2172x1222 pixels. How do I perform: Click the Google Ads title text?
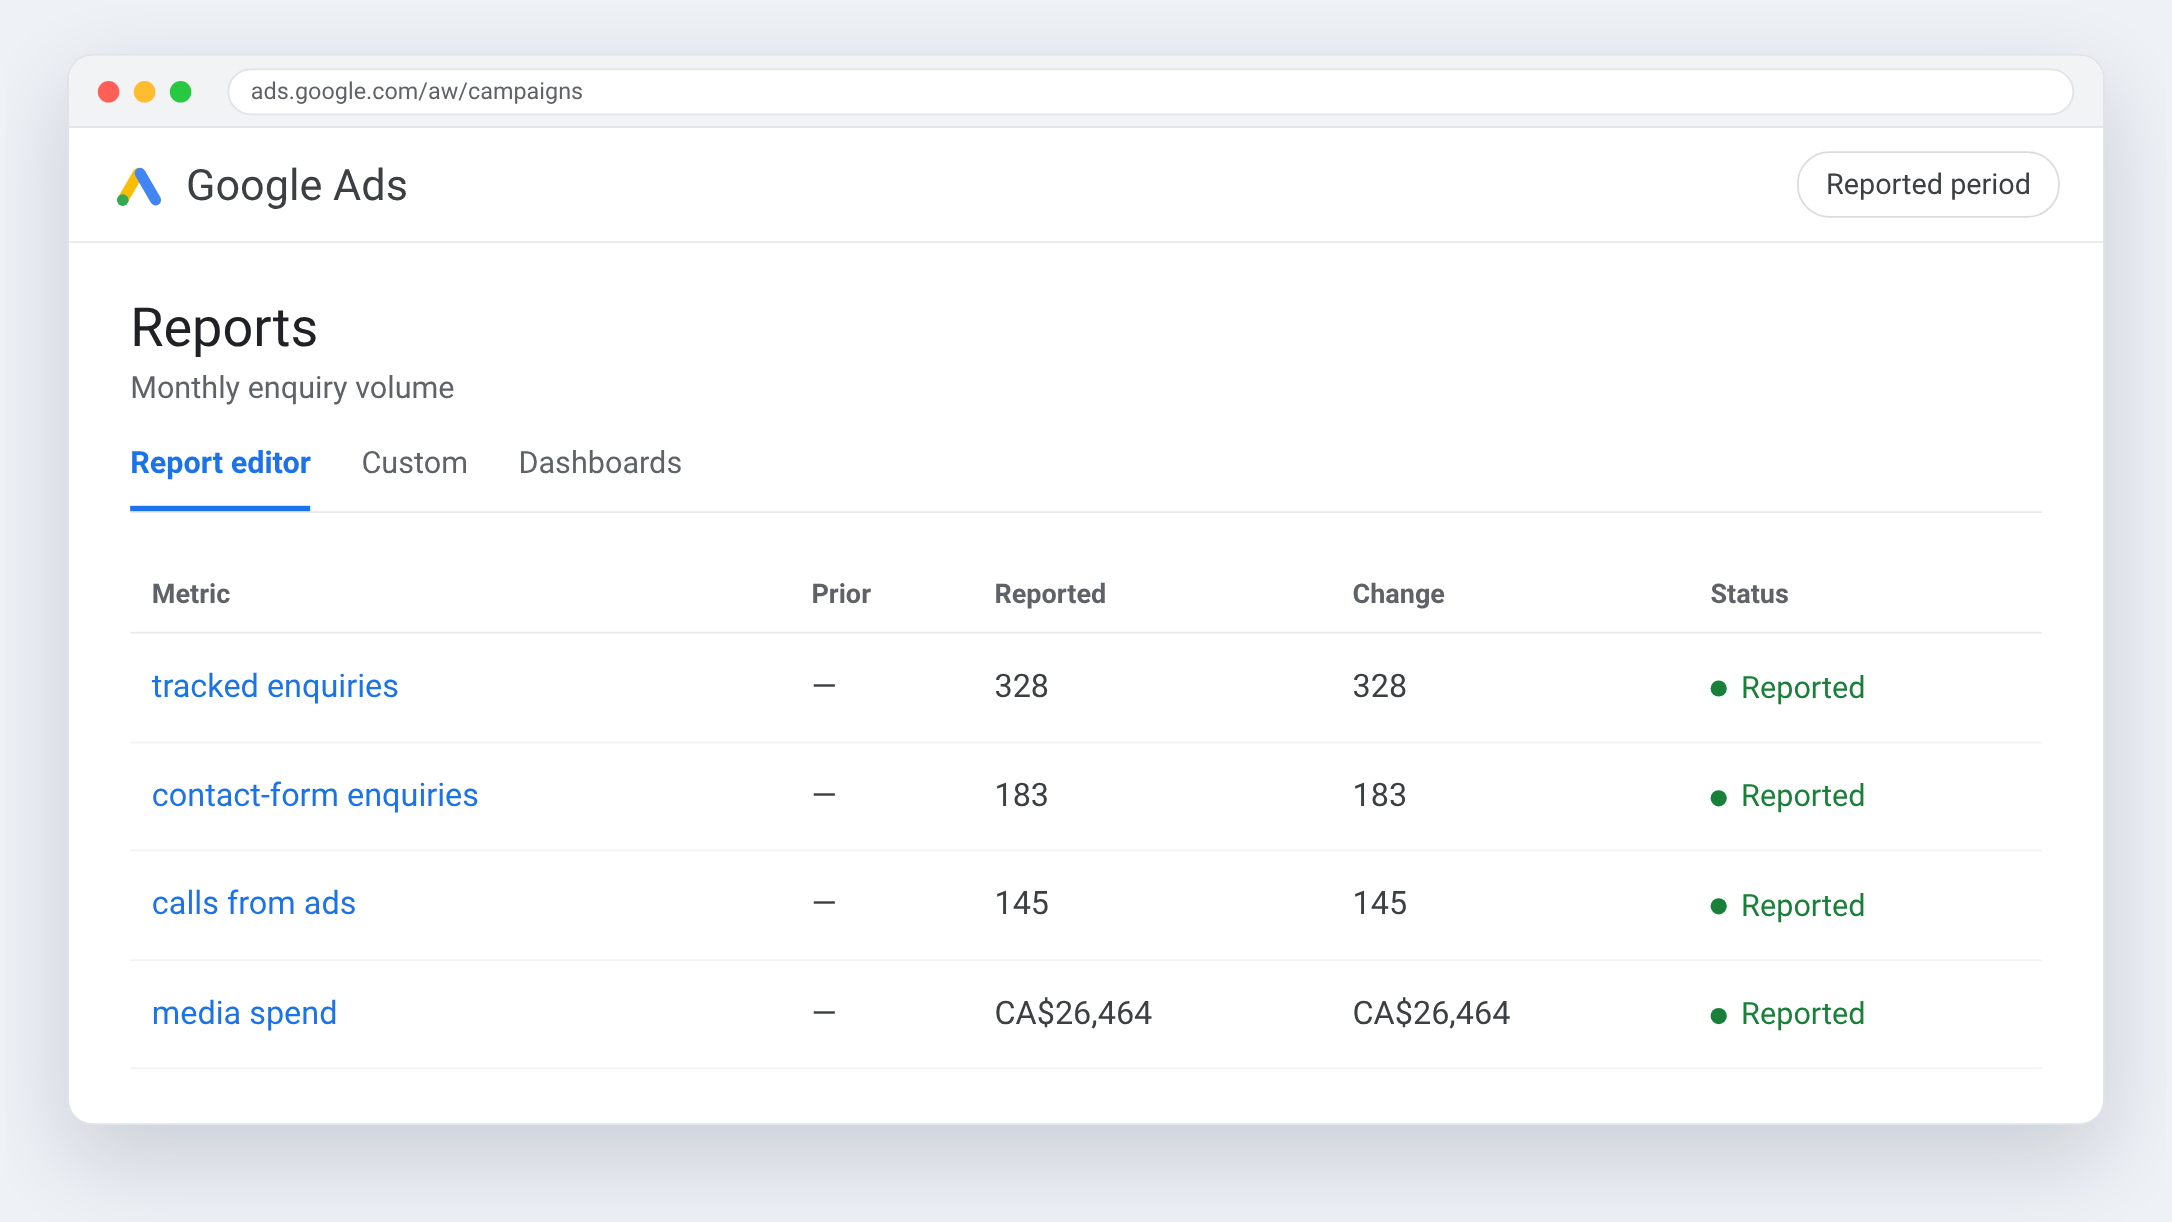pos(297,186)
